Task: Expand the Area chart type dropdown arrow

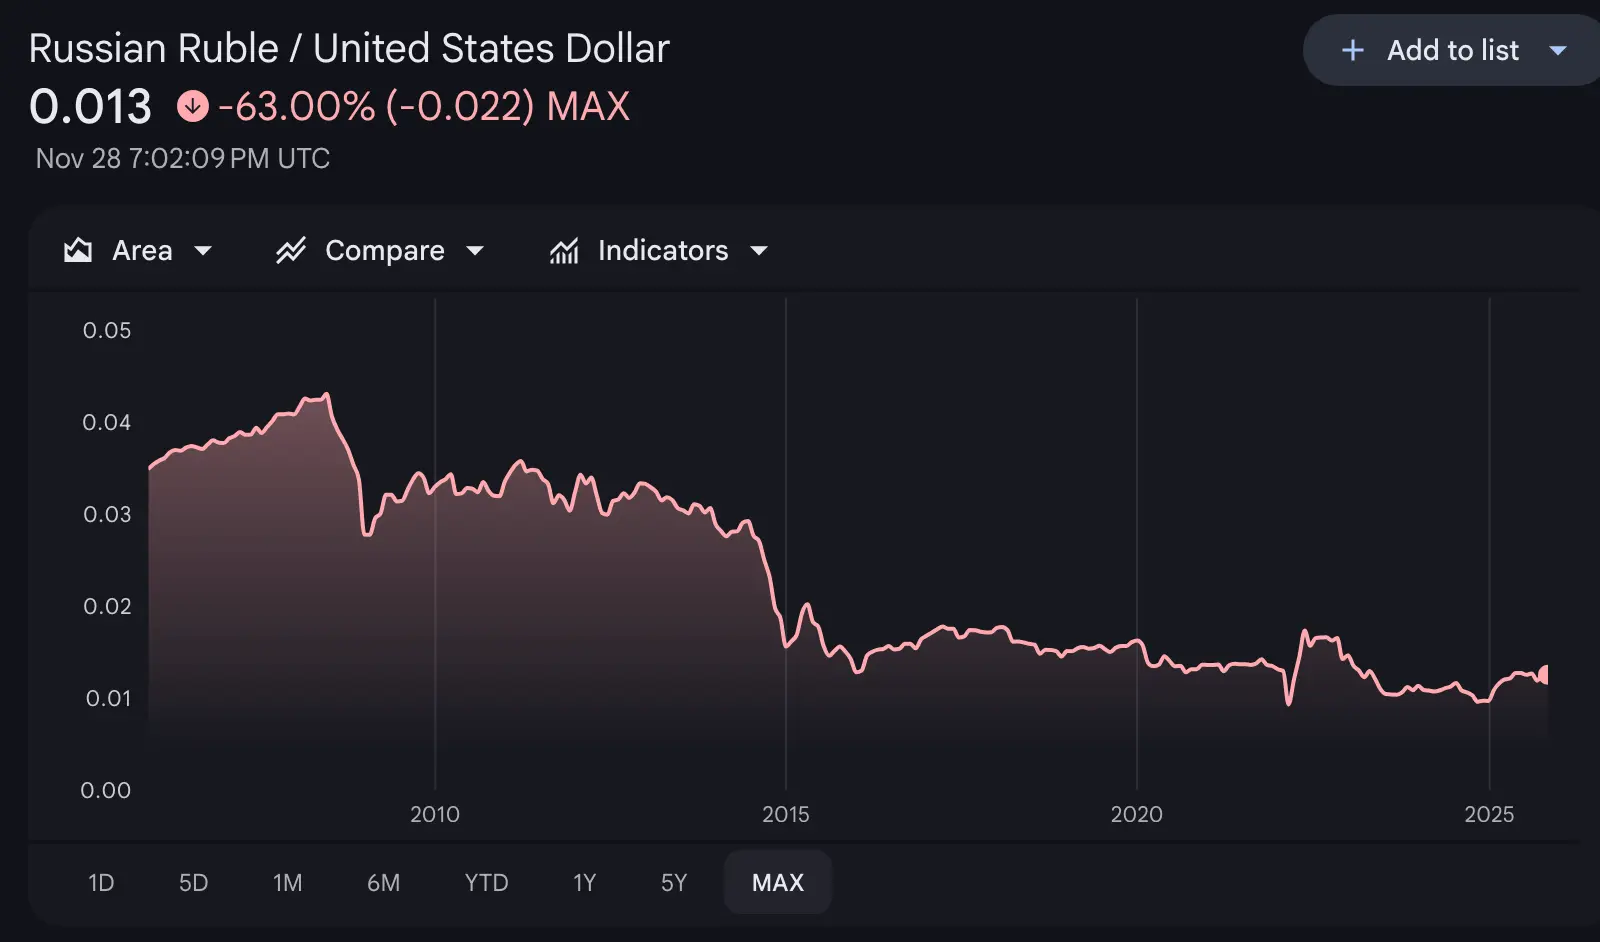Action: point(203,250)
